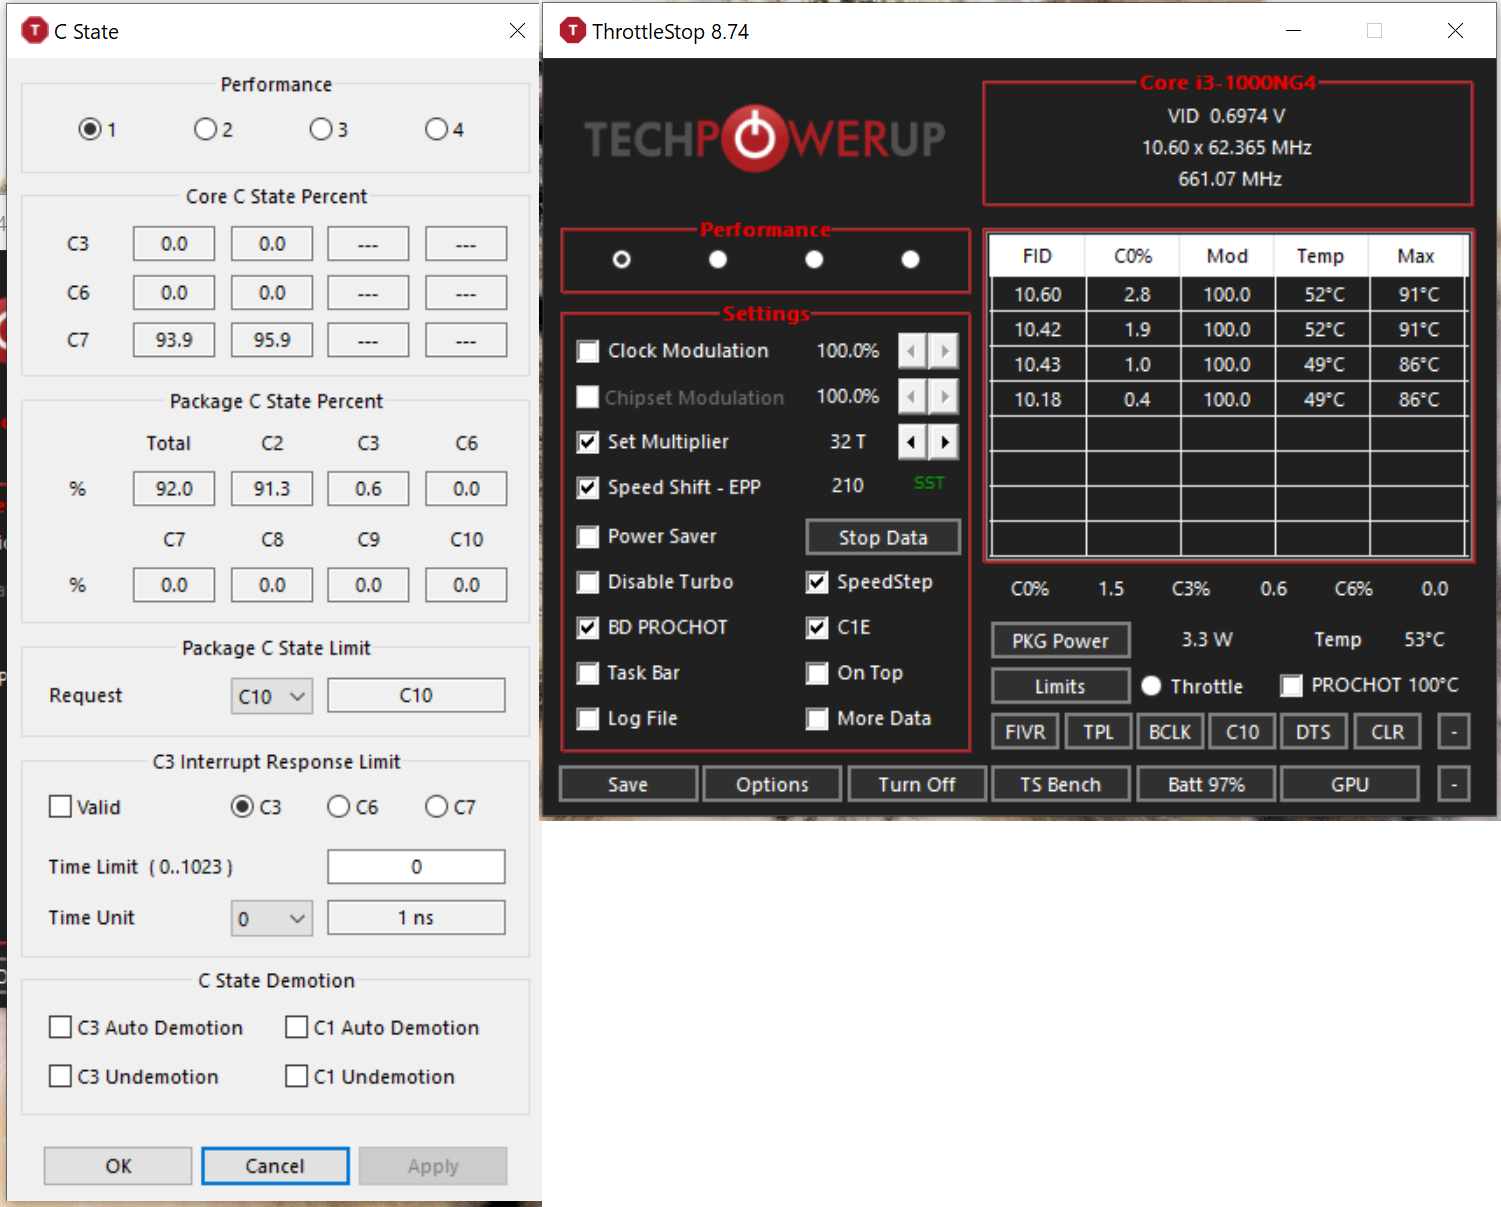Screen dimensions: 1501x1207
Task: Decrease Set Multiplier with the left arrow
Action: point(912,441)
